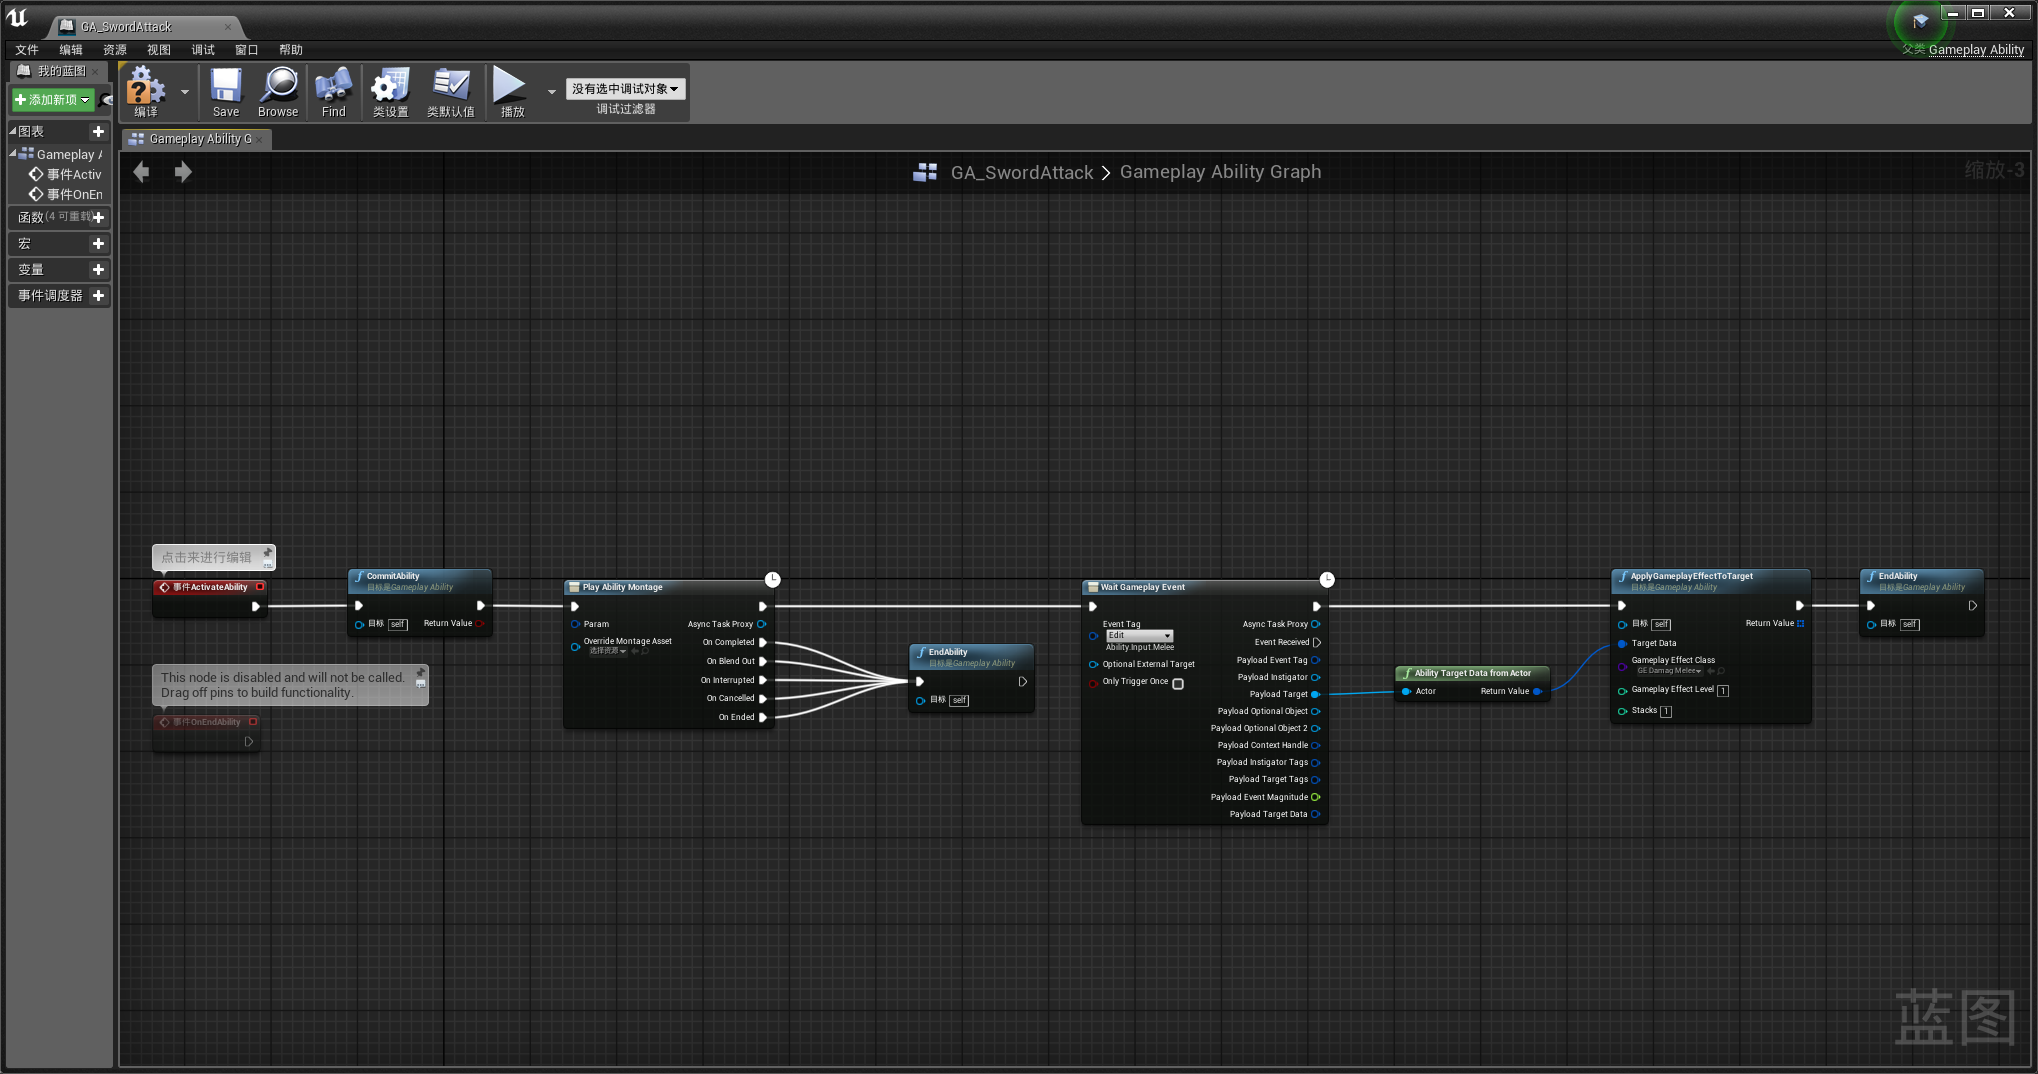Expand the GE Damag Melee class dropdown

point(1669,671)
